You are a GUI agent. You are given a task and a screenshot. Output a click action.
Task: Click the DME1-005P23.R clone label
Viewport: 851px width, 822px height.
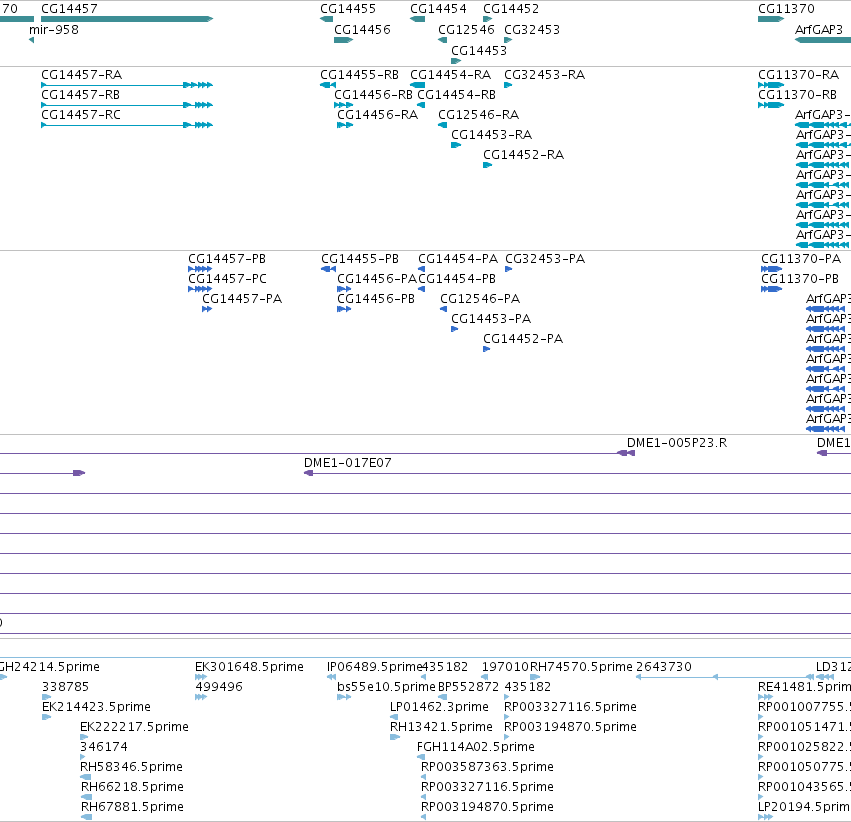677,442
